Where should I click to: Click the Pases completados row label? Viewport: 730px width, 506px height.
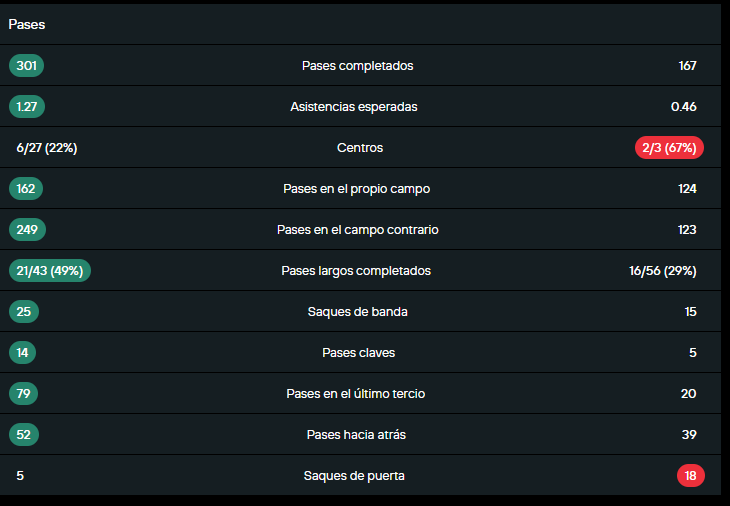click(x=357, y=66)
